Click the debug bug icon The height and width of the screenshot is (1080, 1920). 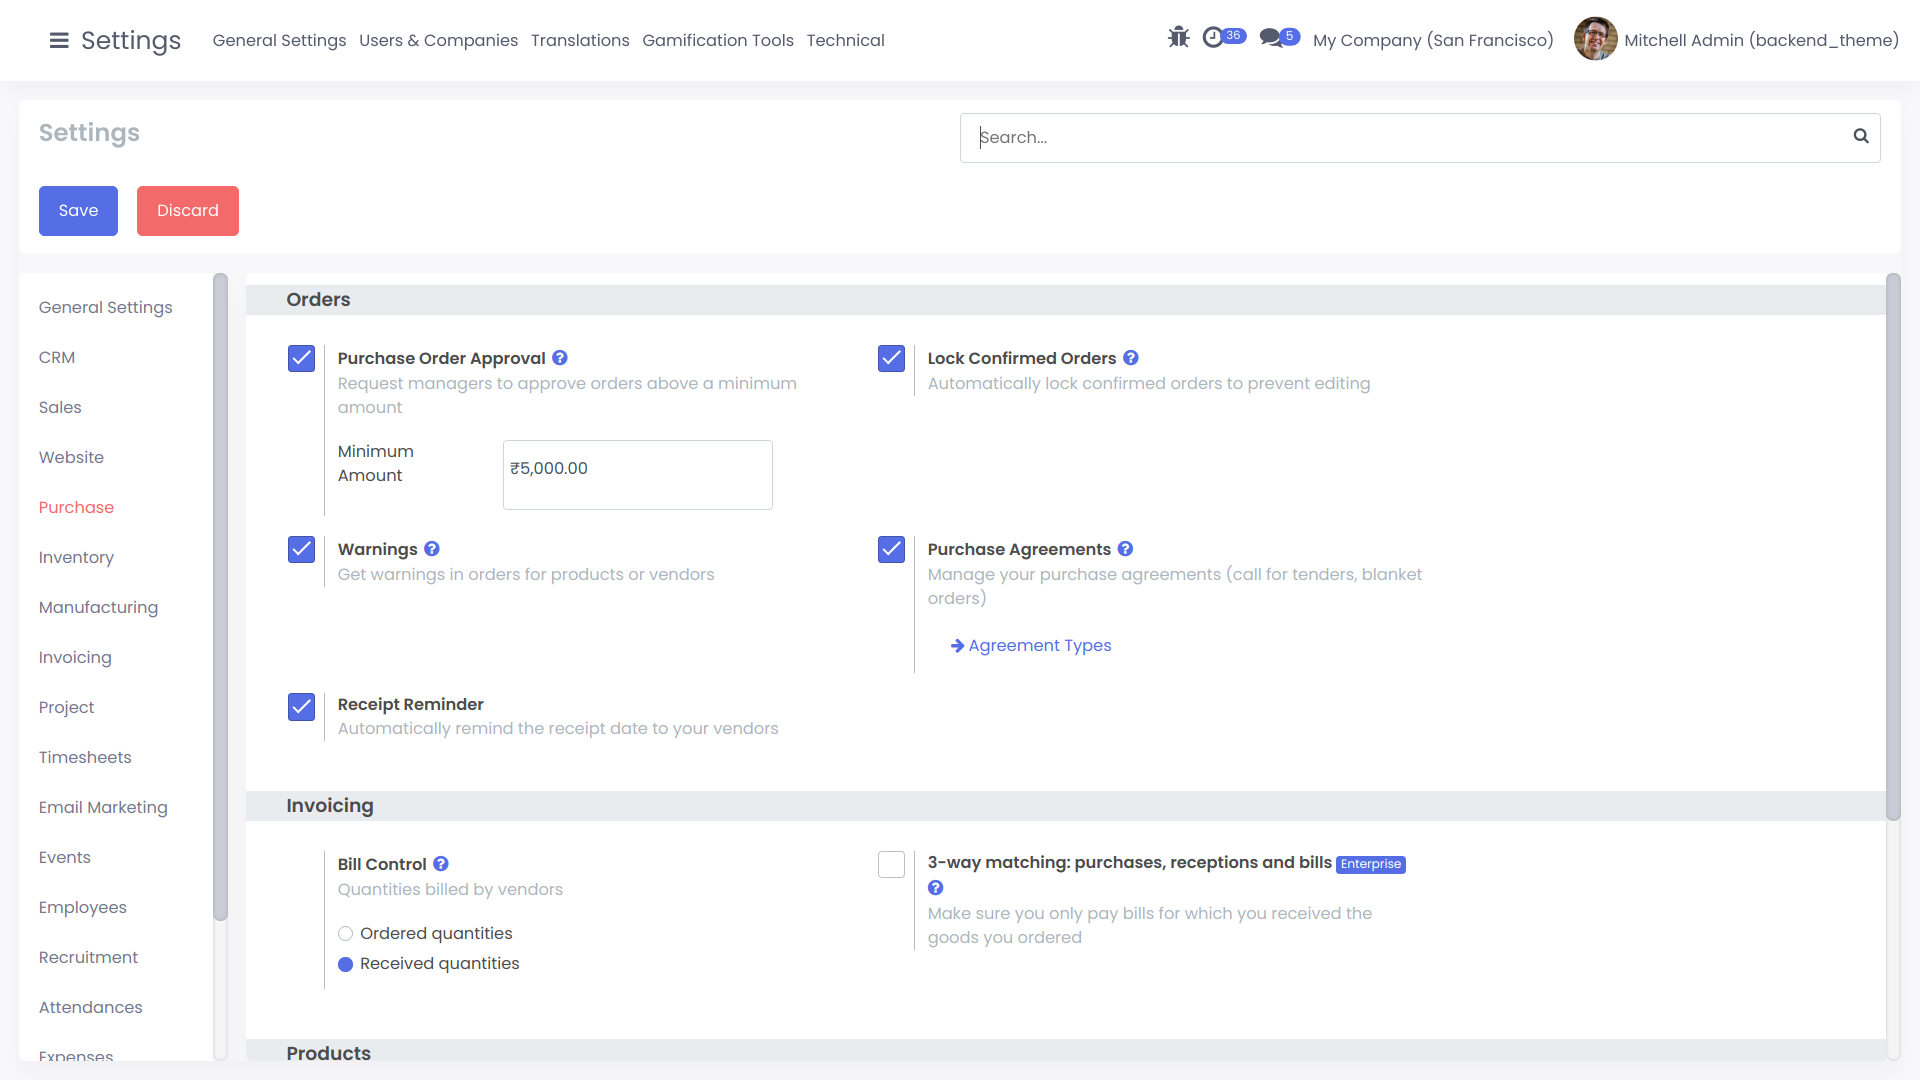coord(1178,38)
